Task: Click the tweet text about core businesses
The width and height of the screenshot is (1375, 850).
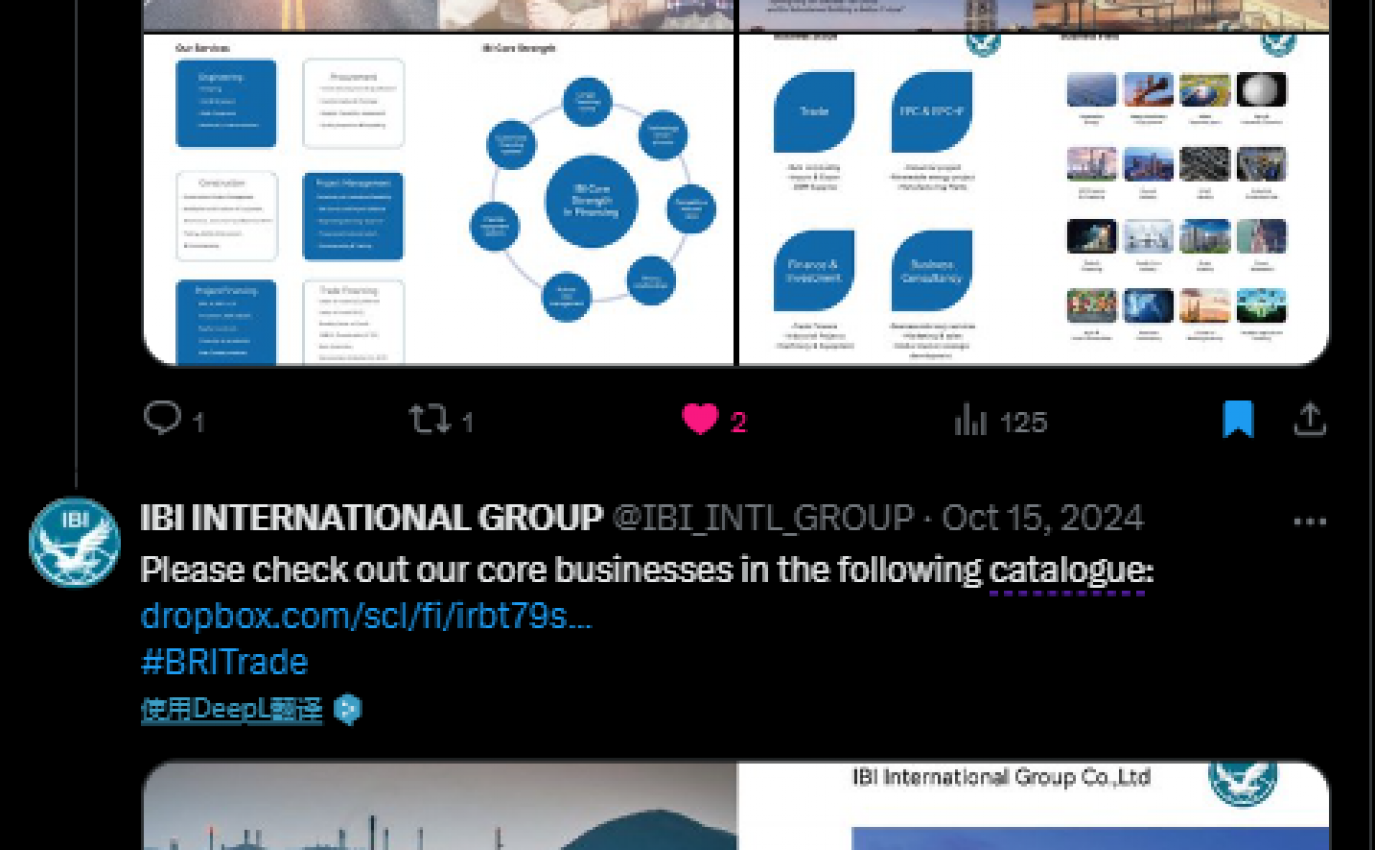Action: [x=646, y=570]
